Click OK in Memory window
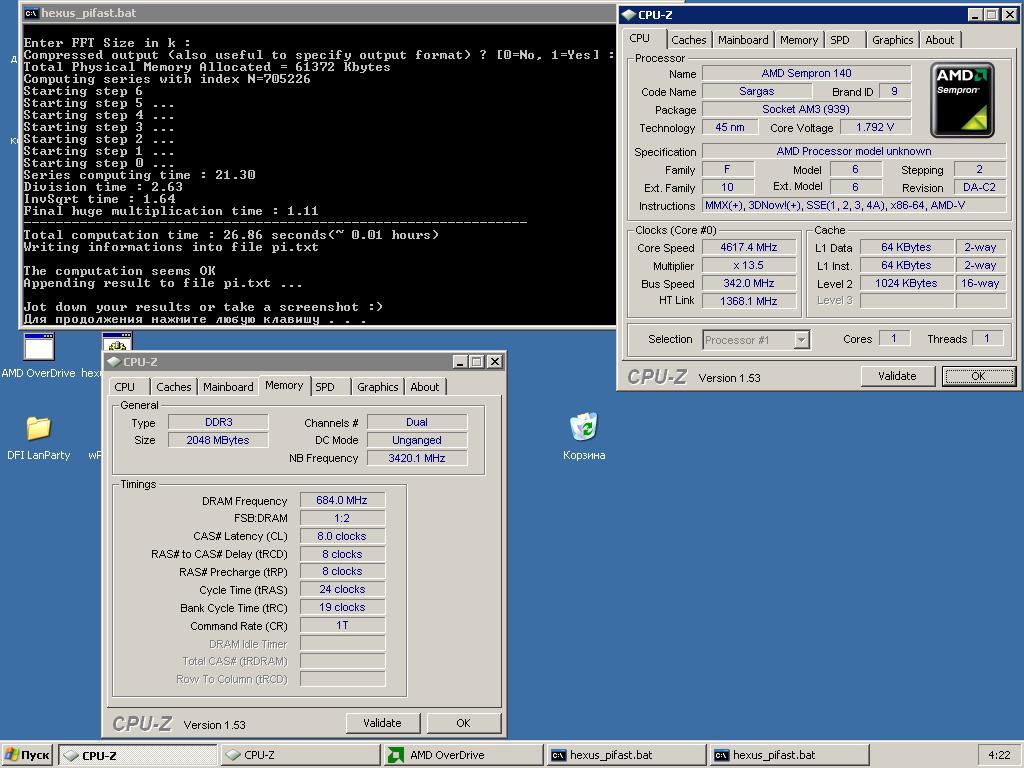Screen dimensions: 1024x768 [x=463, y=723]
